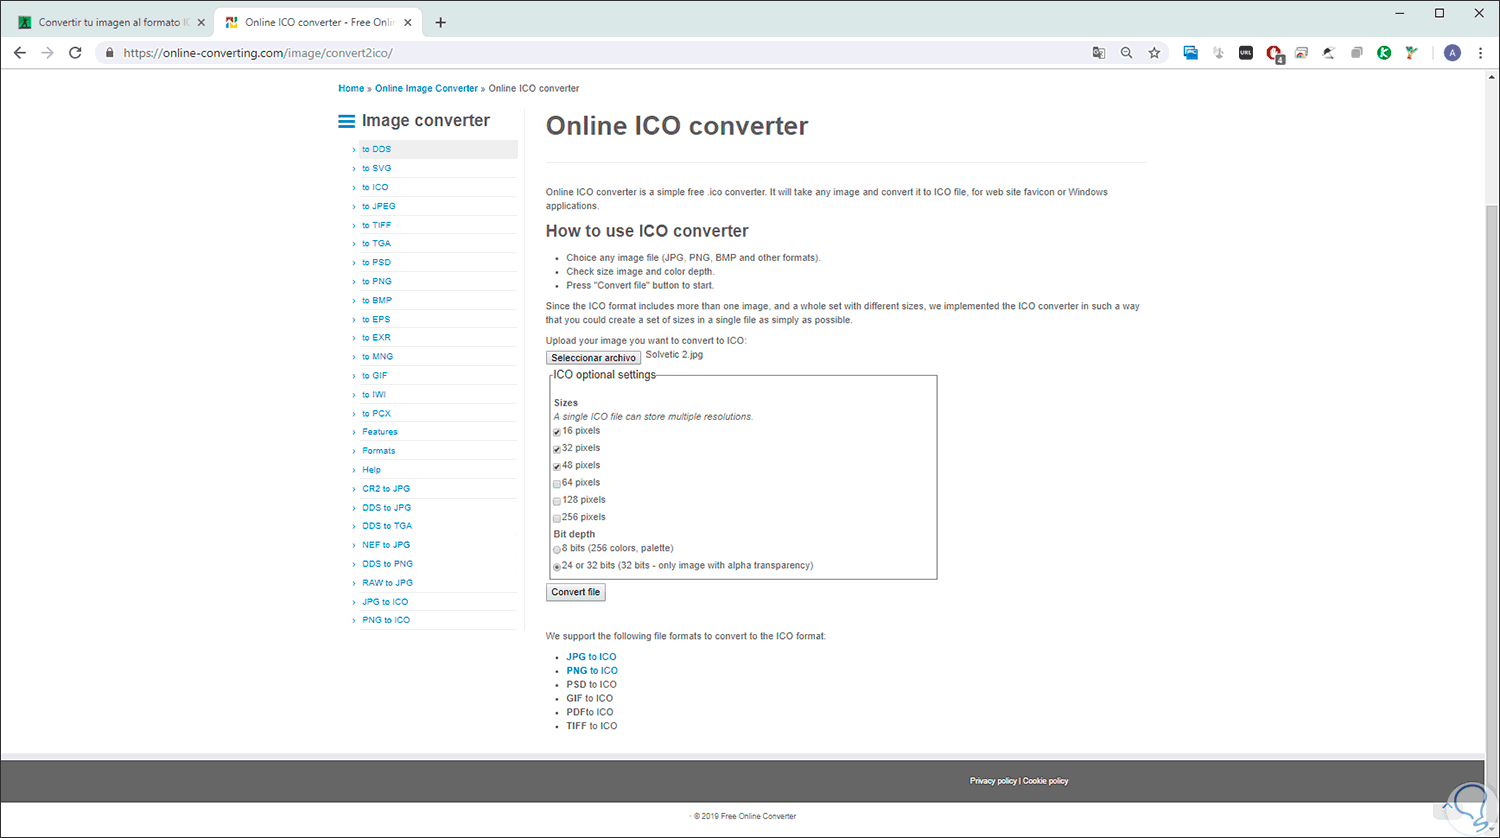1500x838 pixels.
Task: Click the rainbow window extension icon
Action: 1301,53
